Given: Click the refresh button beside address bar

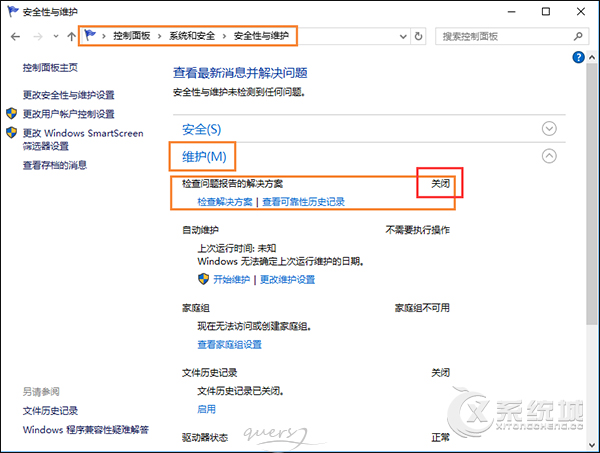Looking at the screenshot, I should tap(419, 37).
